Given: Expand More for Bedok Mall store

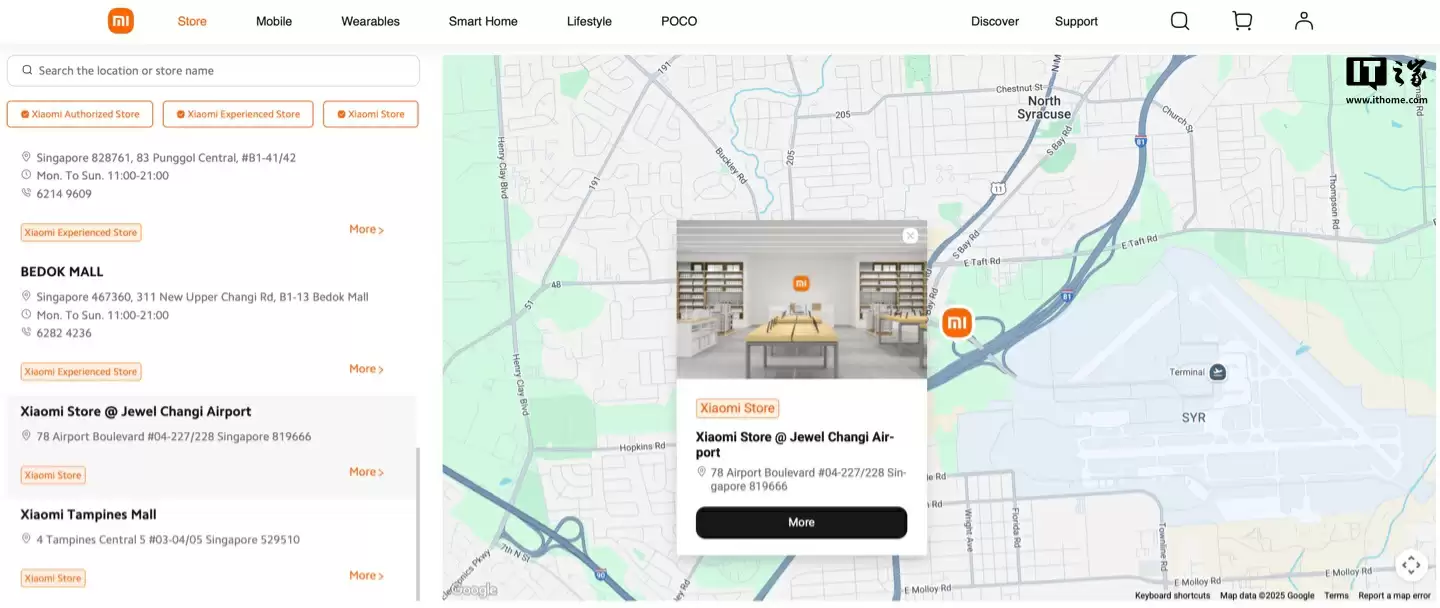Looking at the screenshot, I should [366, 369].
